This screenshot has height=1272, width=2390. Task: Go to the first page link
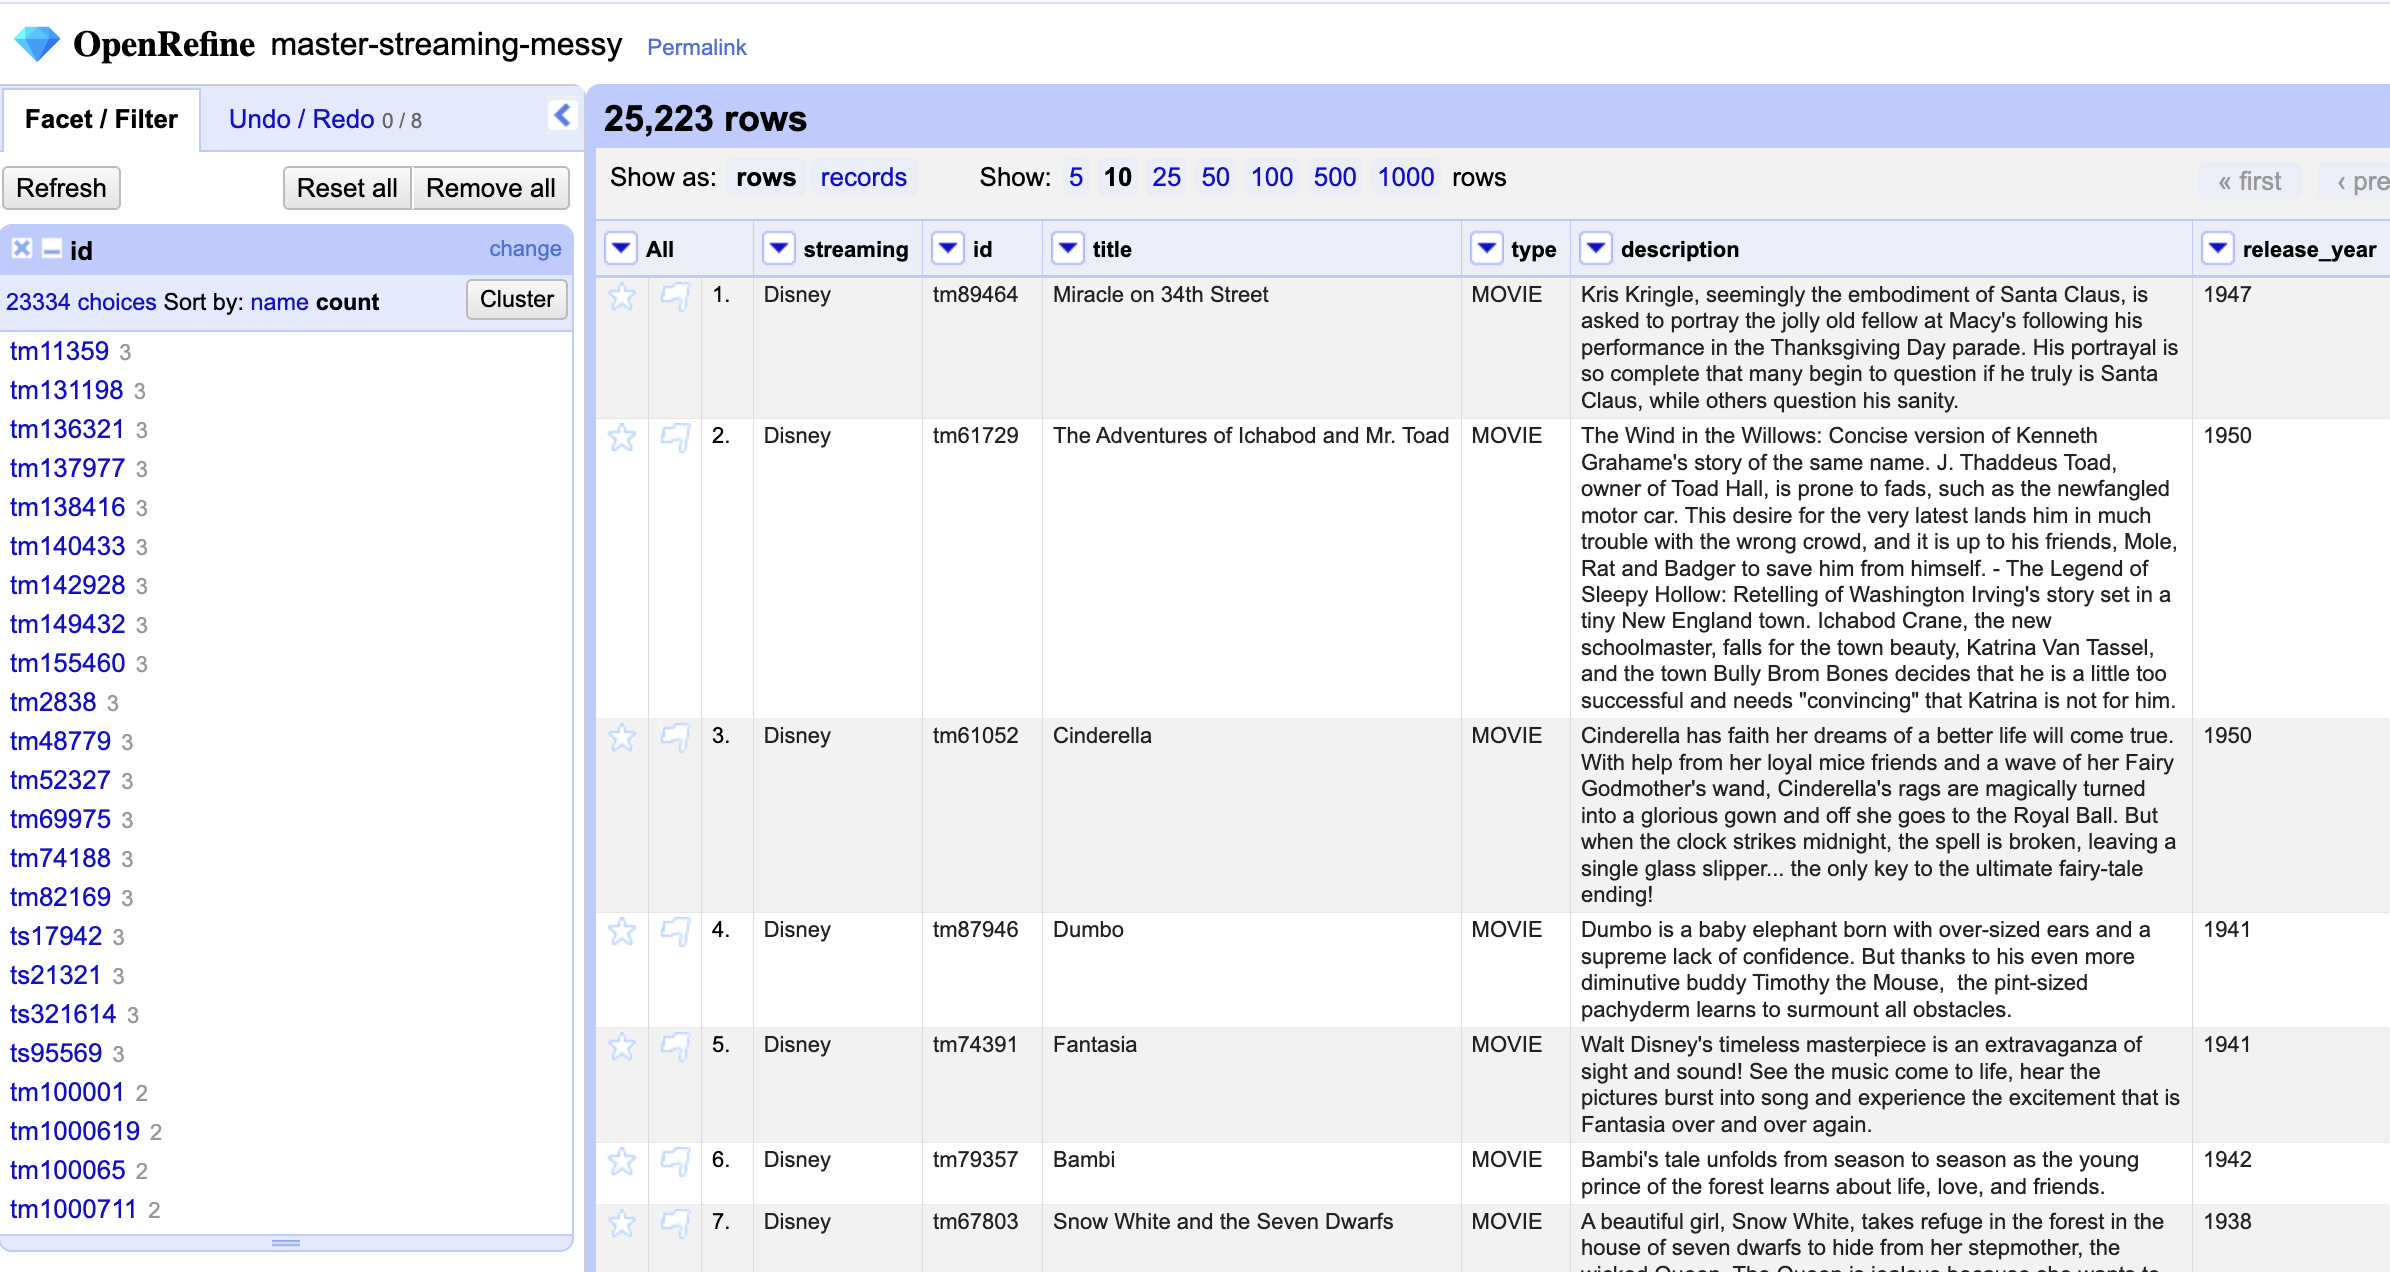2249,181
